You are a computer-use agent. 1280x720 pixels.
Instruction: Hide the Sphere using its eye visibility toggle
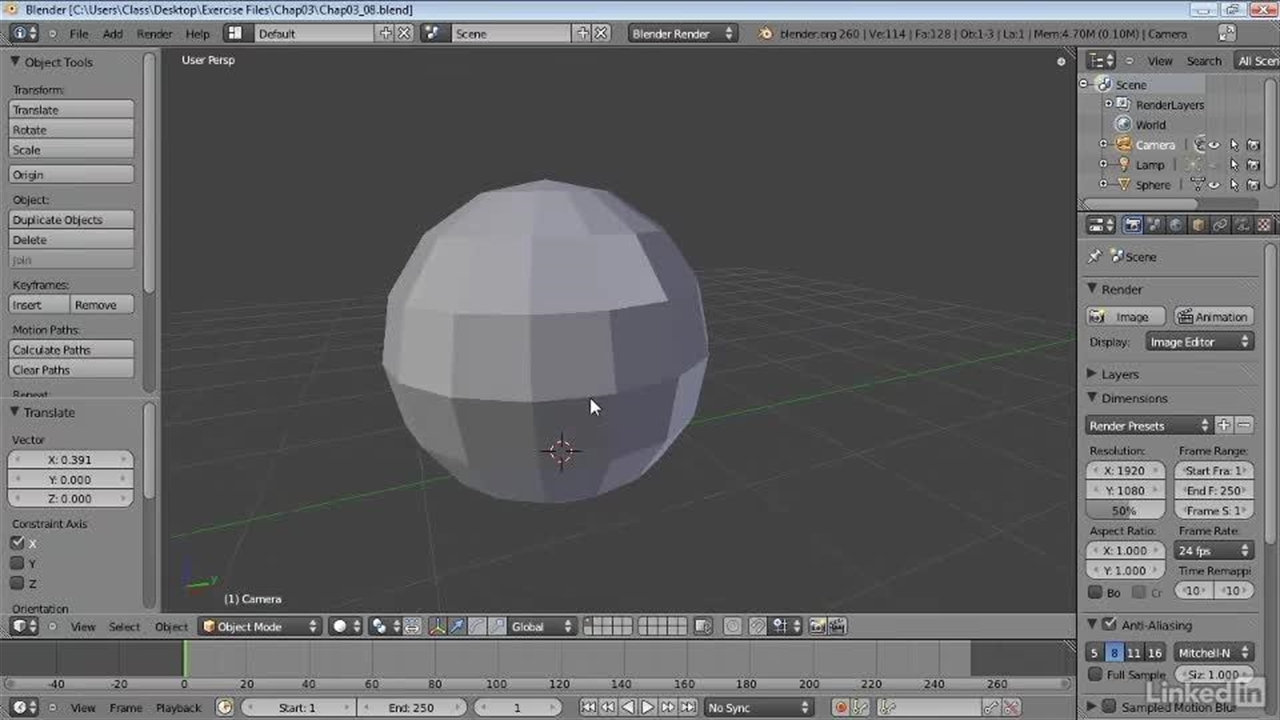pyautogui.click(x=1214, y=185)
